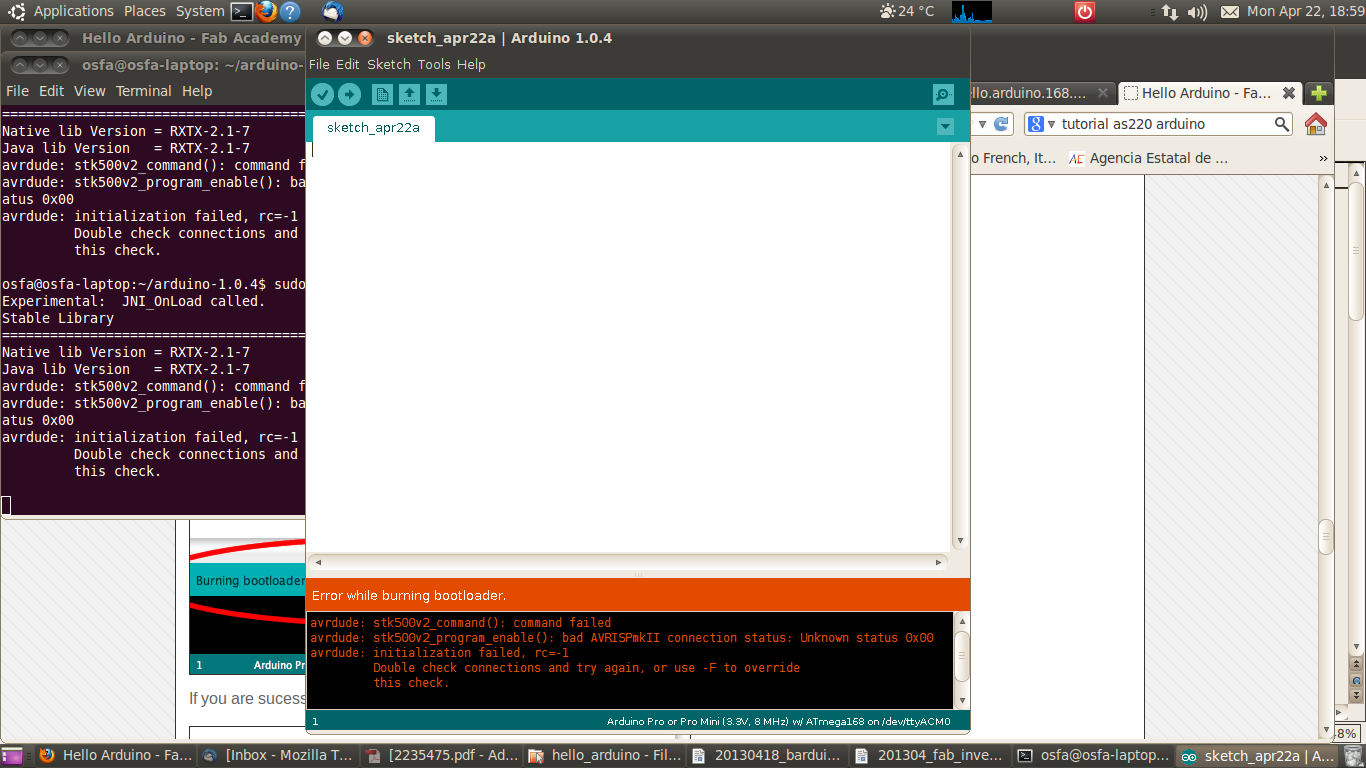Create a new sketch with New icon
Viewport: 1366px width, 768px height.
click(382, 94)
